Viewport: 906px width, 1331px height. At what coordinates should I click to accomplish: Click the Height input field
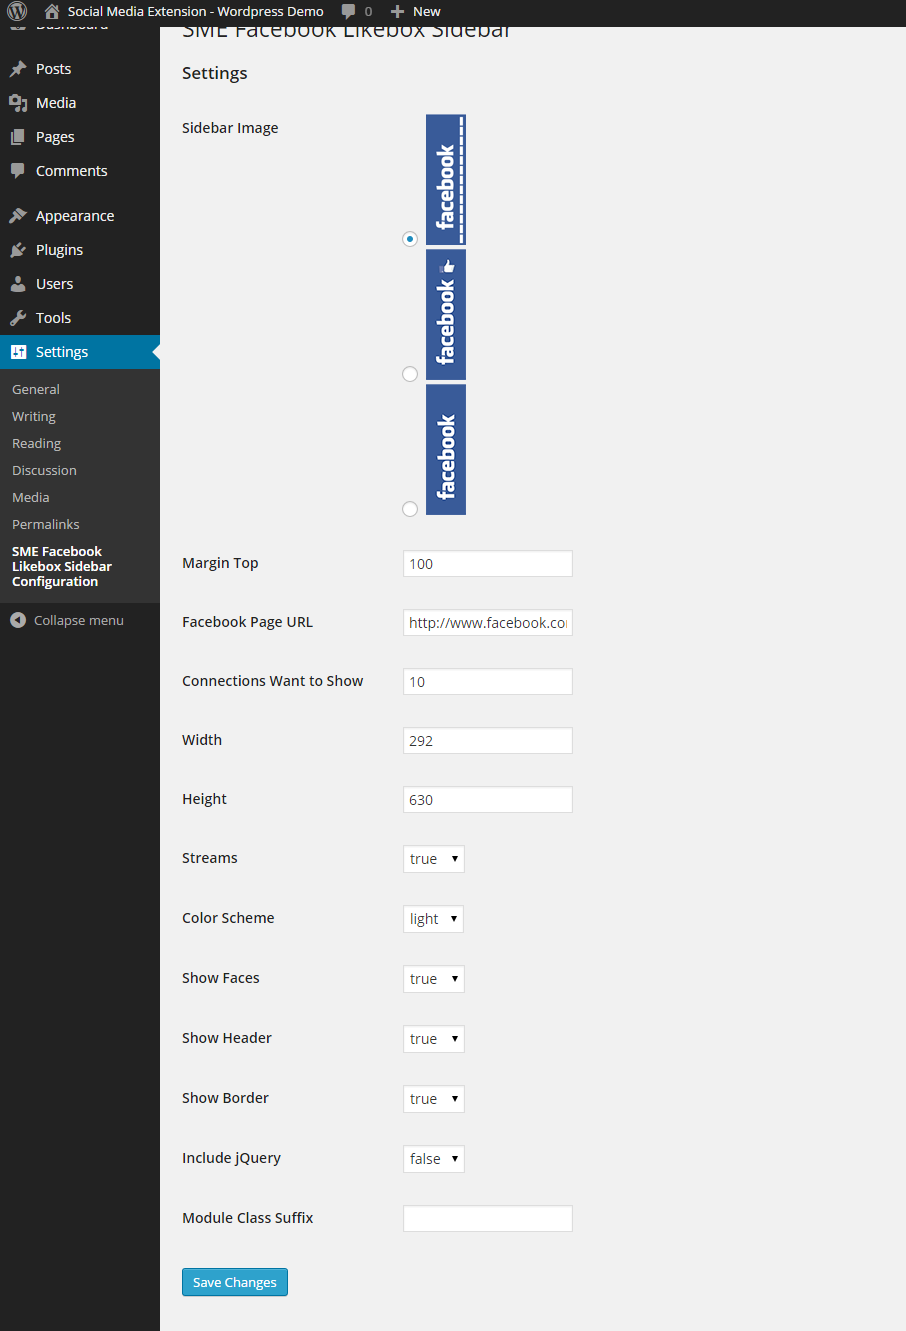[488, 800]
